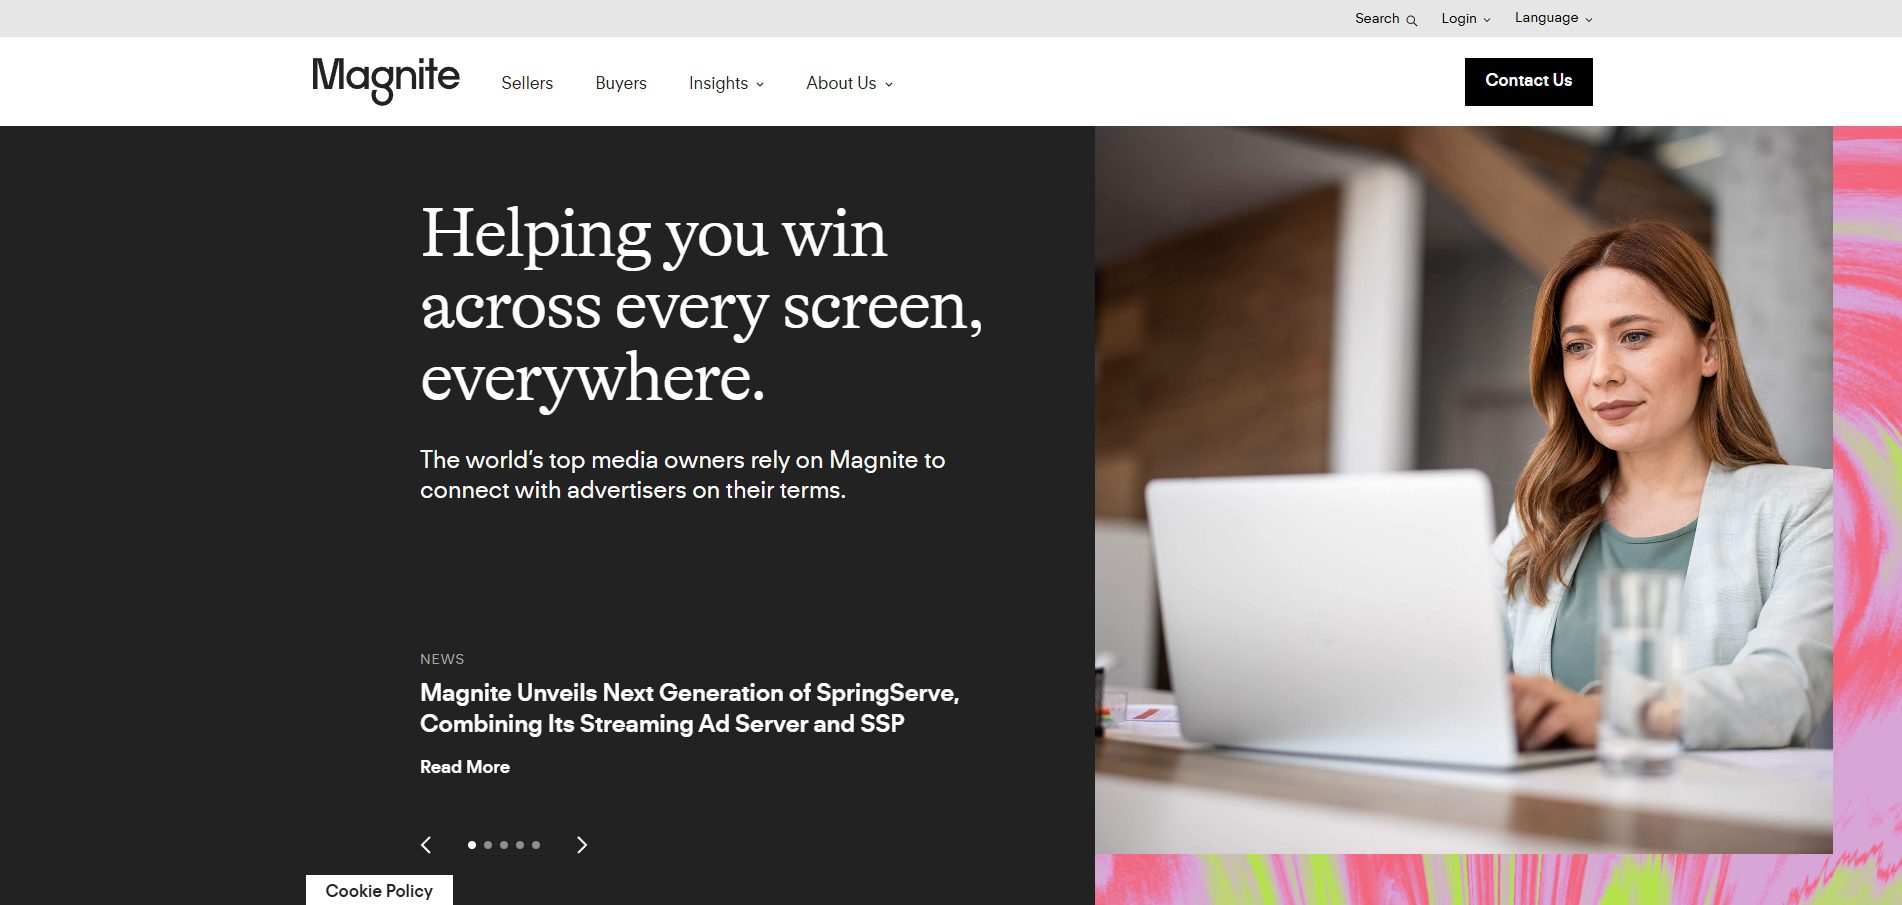Open the Insights menu
The image size is (1902, 905).
(726, 83)
